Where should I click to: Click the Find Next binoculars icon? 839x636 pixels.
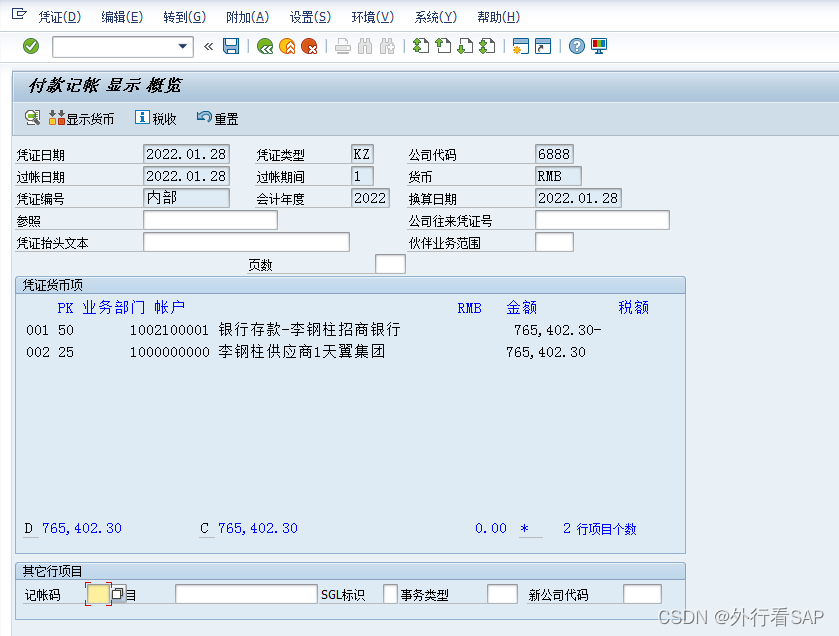(x=387, y=47)
